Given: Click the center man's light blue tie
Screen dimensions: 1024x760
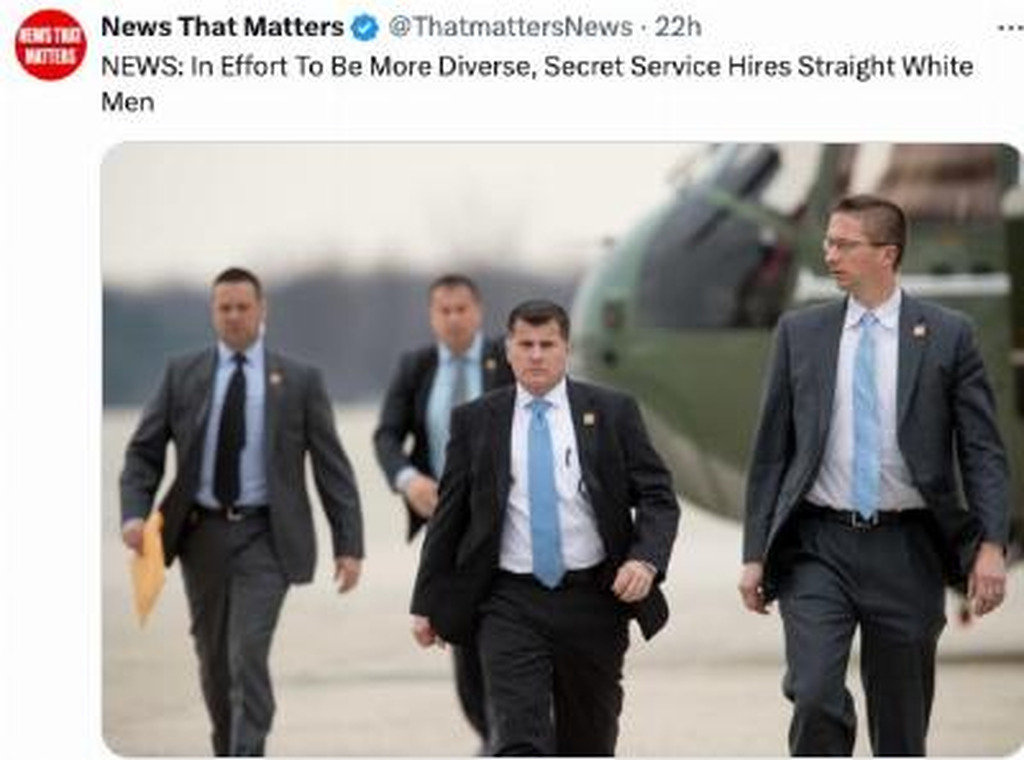Looking at the screenshot, I should tap(545, 492).
